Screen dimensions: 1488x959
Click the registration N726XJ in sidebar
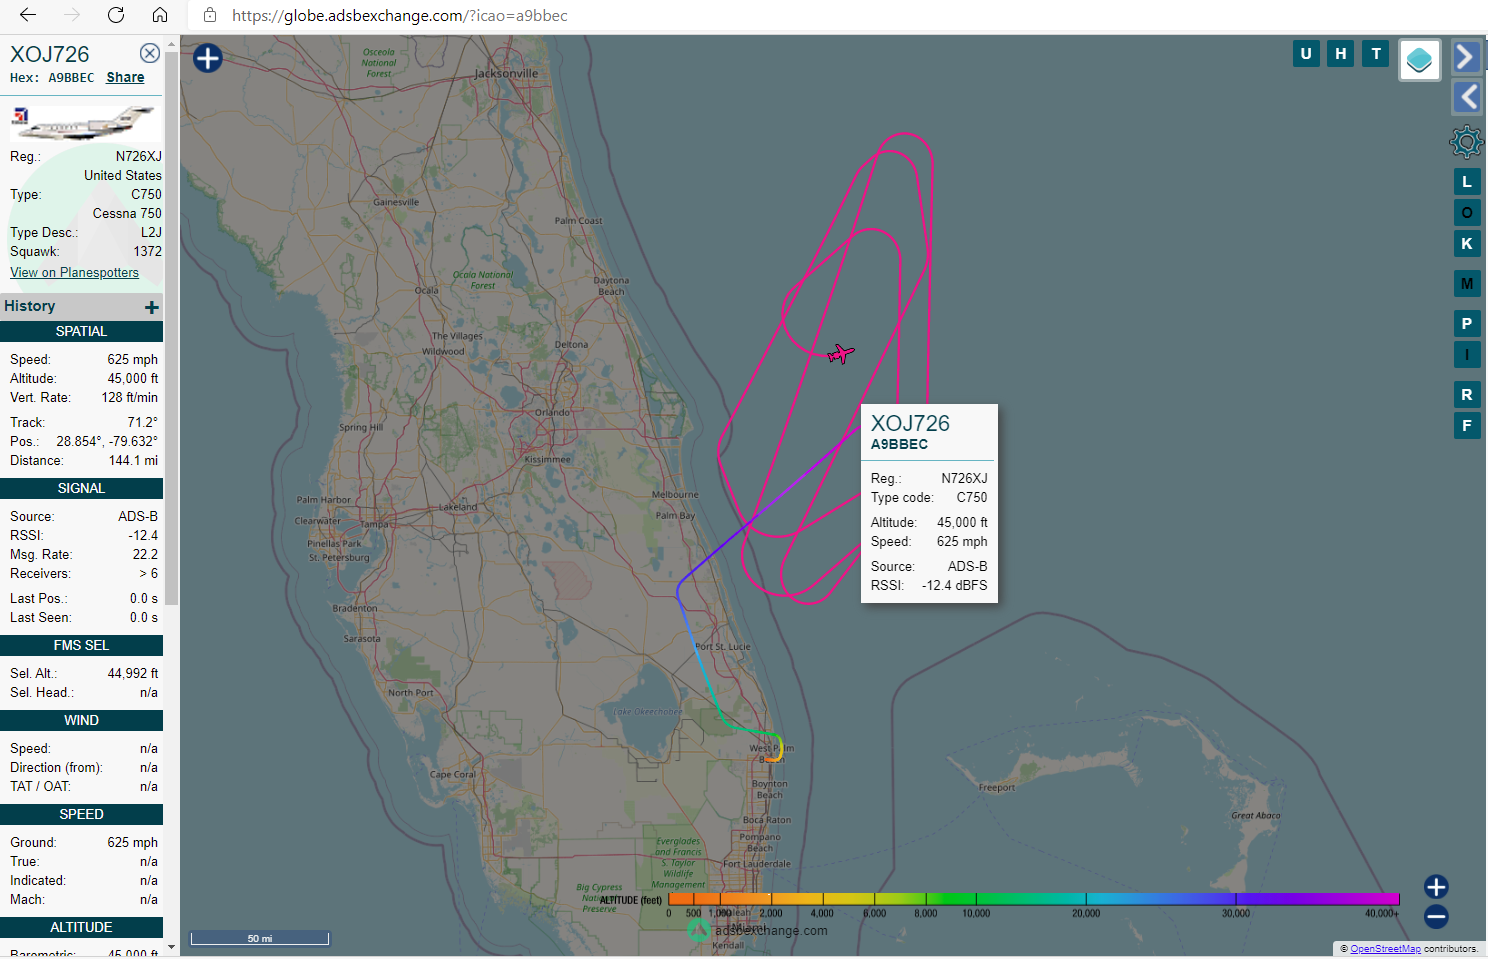pos(138,156)
